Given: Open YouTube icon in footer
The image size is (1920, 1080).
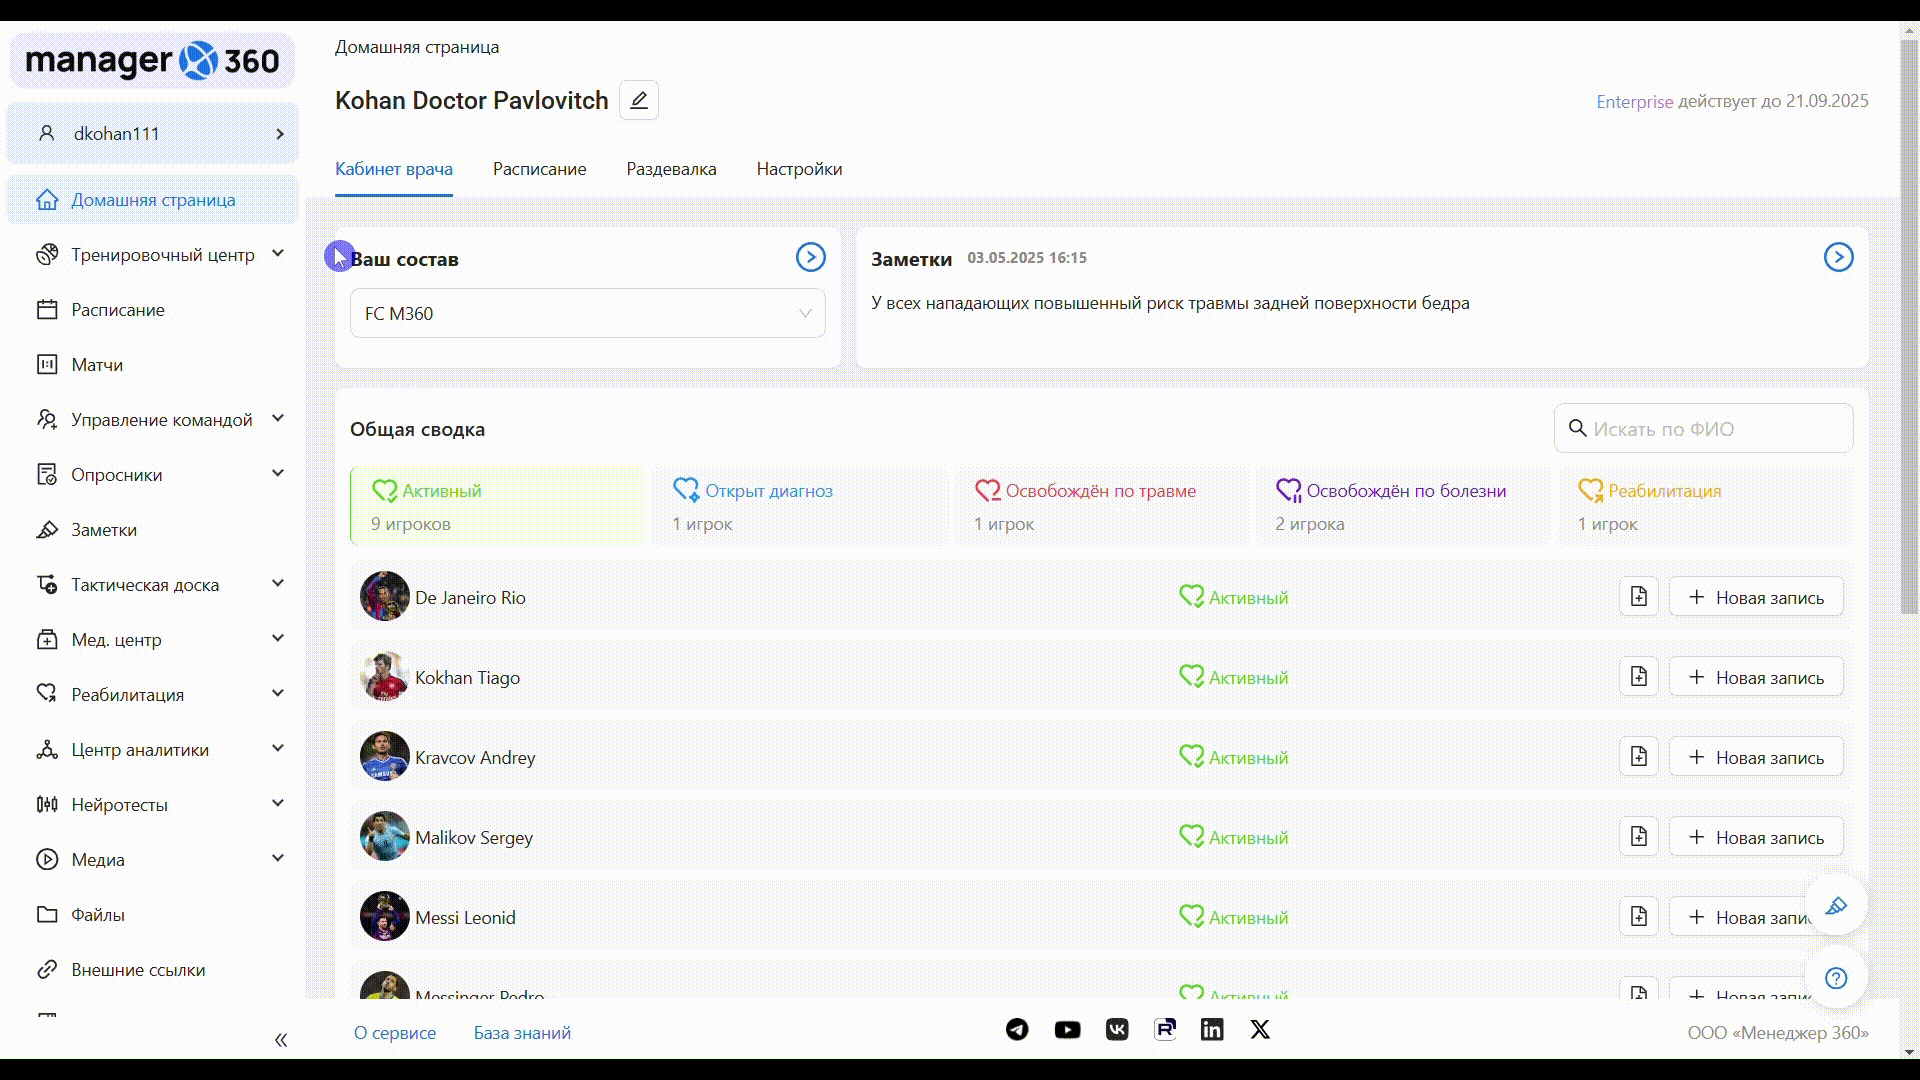Looking at the screenshot, I should click(x=1067, y=1030).
